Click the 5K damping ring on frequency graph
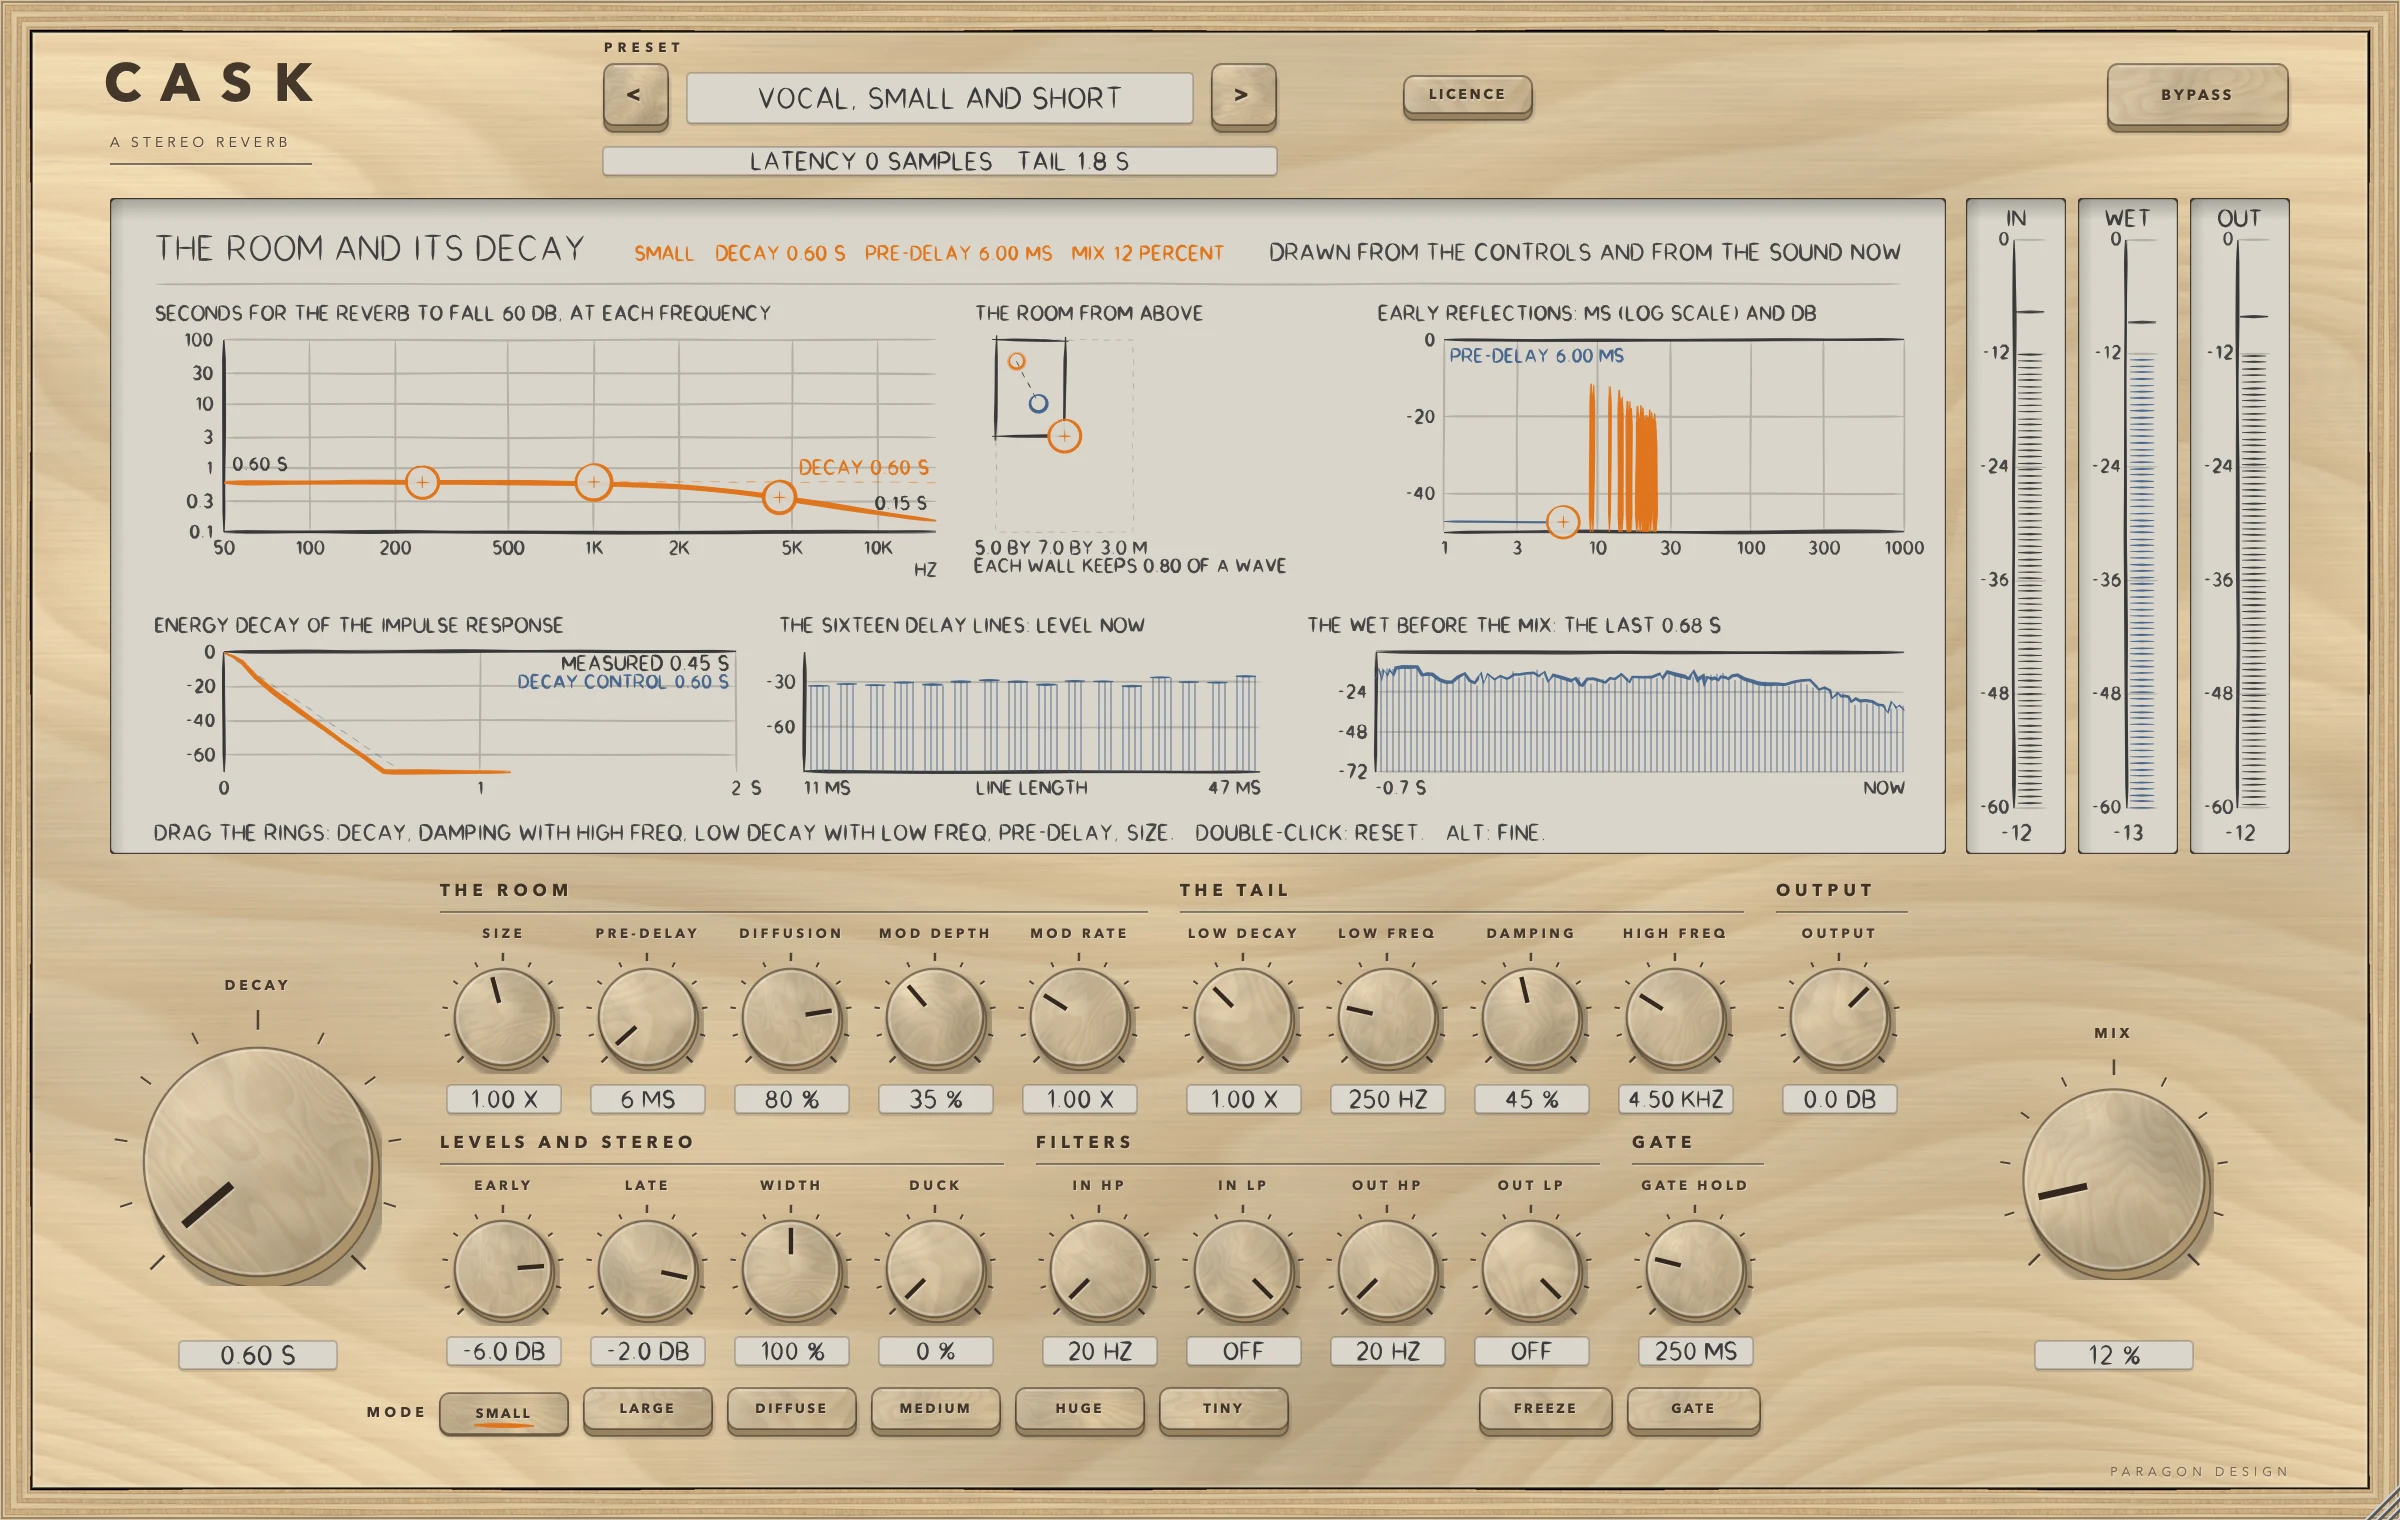The width and height of the screenshot is (2400, 1520). pos(779,497)
